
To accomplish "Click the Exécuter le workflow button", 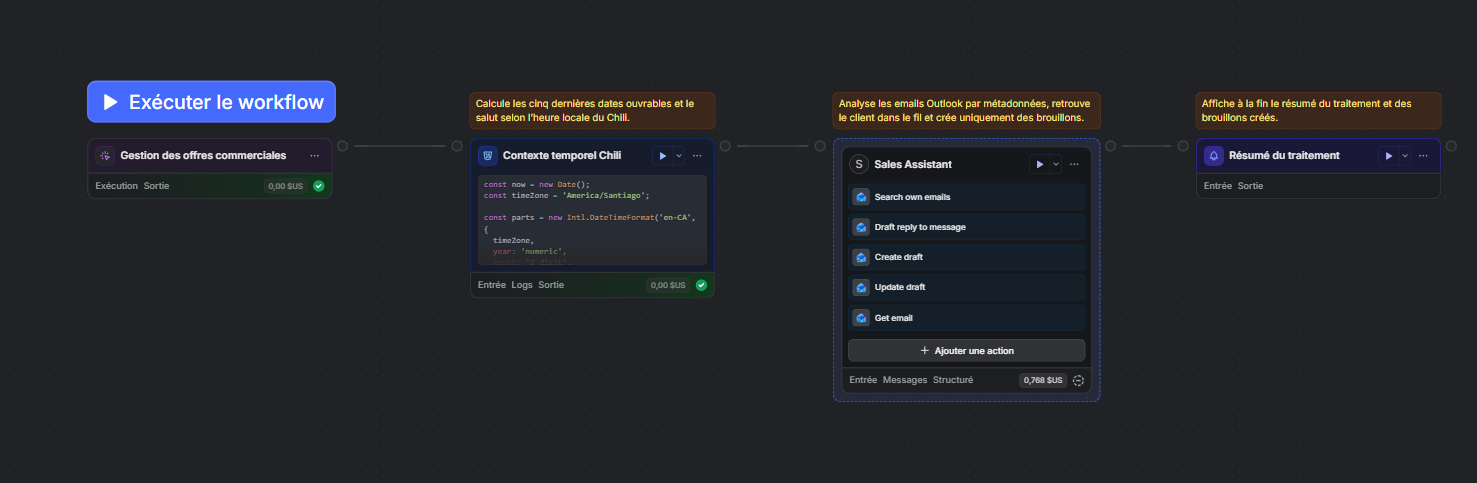I will [211, 102].
